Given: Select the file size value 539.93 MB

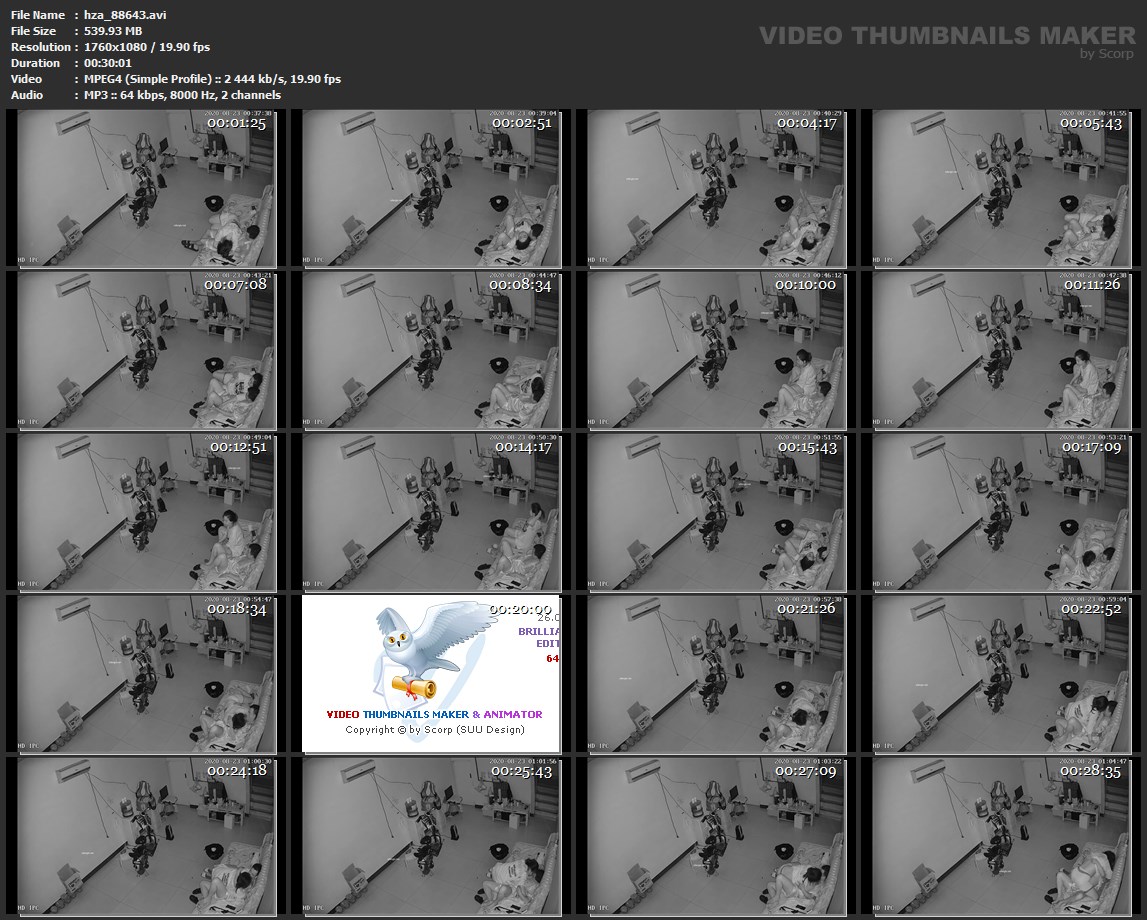Looking at the screenshot, I should tap(113, 31).
